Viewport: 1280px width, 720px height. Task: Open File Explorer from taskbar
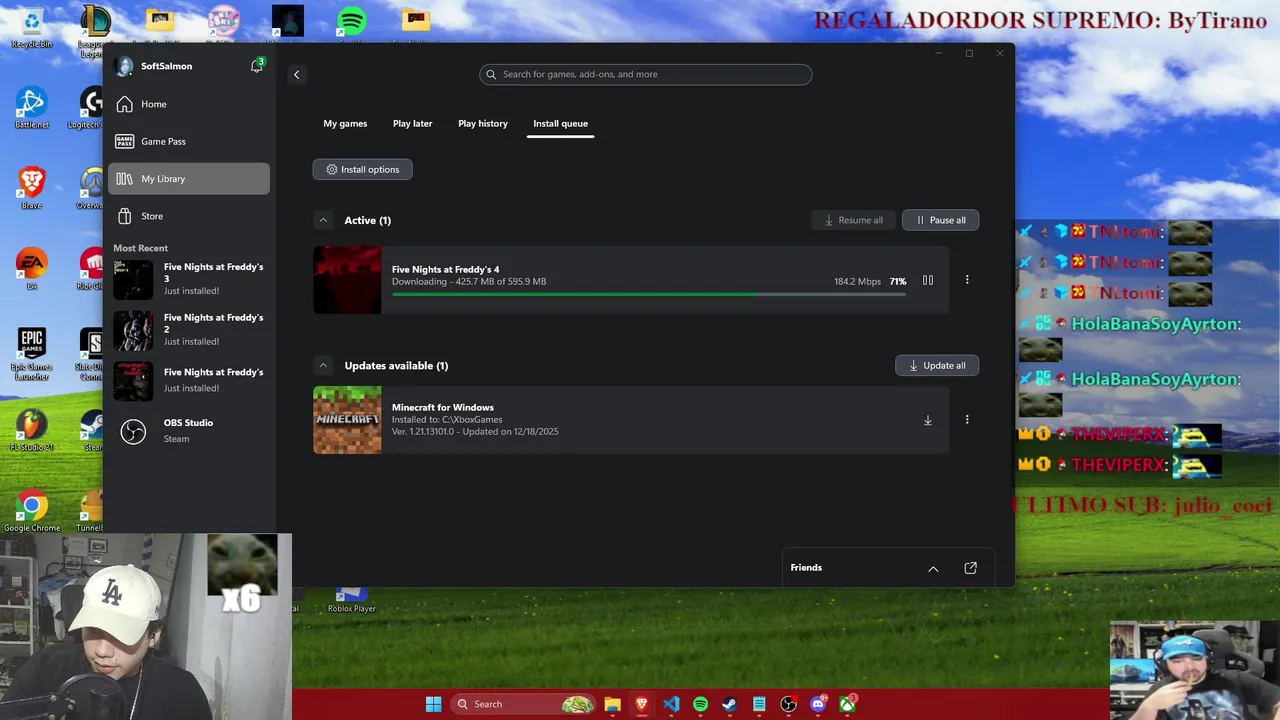tap(612, 704)
